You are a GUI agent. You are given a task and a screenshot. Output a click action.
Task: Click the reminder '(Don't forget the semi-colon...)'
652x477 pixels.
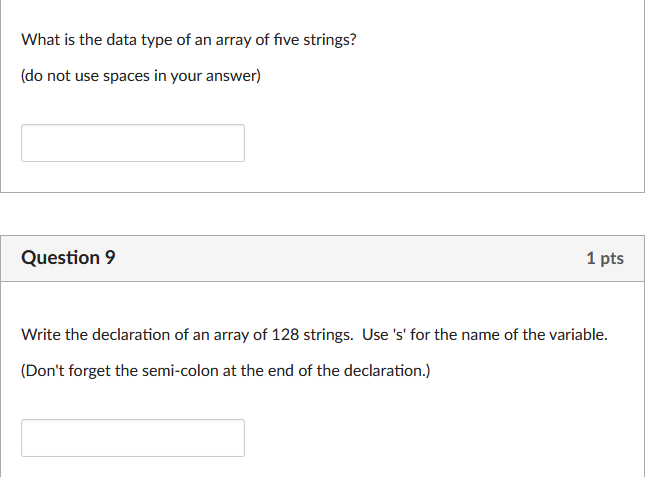click(x=225, y=371)
